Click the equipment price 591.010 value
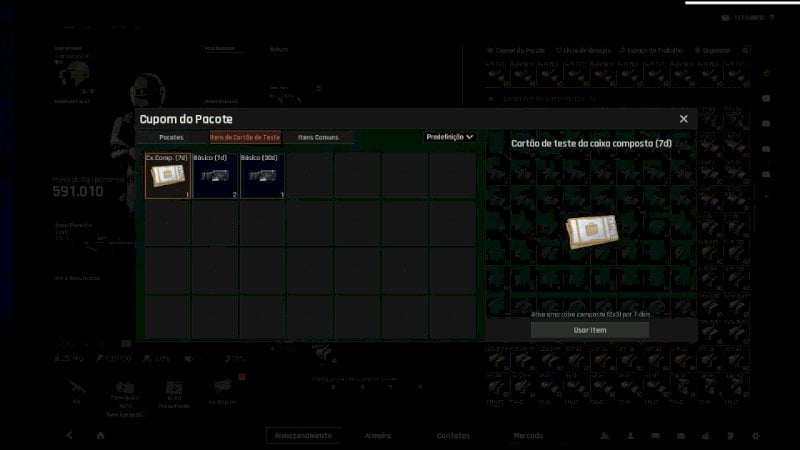This screenshot has height=450, width=800. [x=78, y=192]
